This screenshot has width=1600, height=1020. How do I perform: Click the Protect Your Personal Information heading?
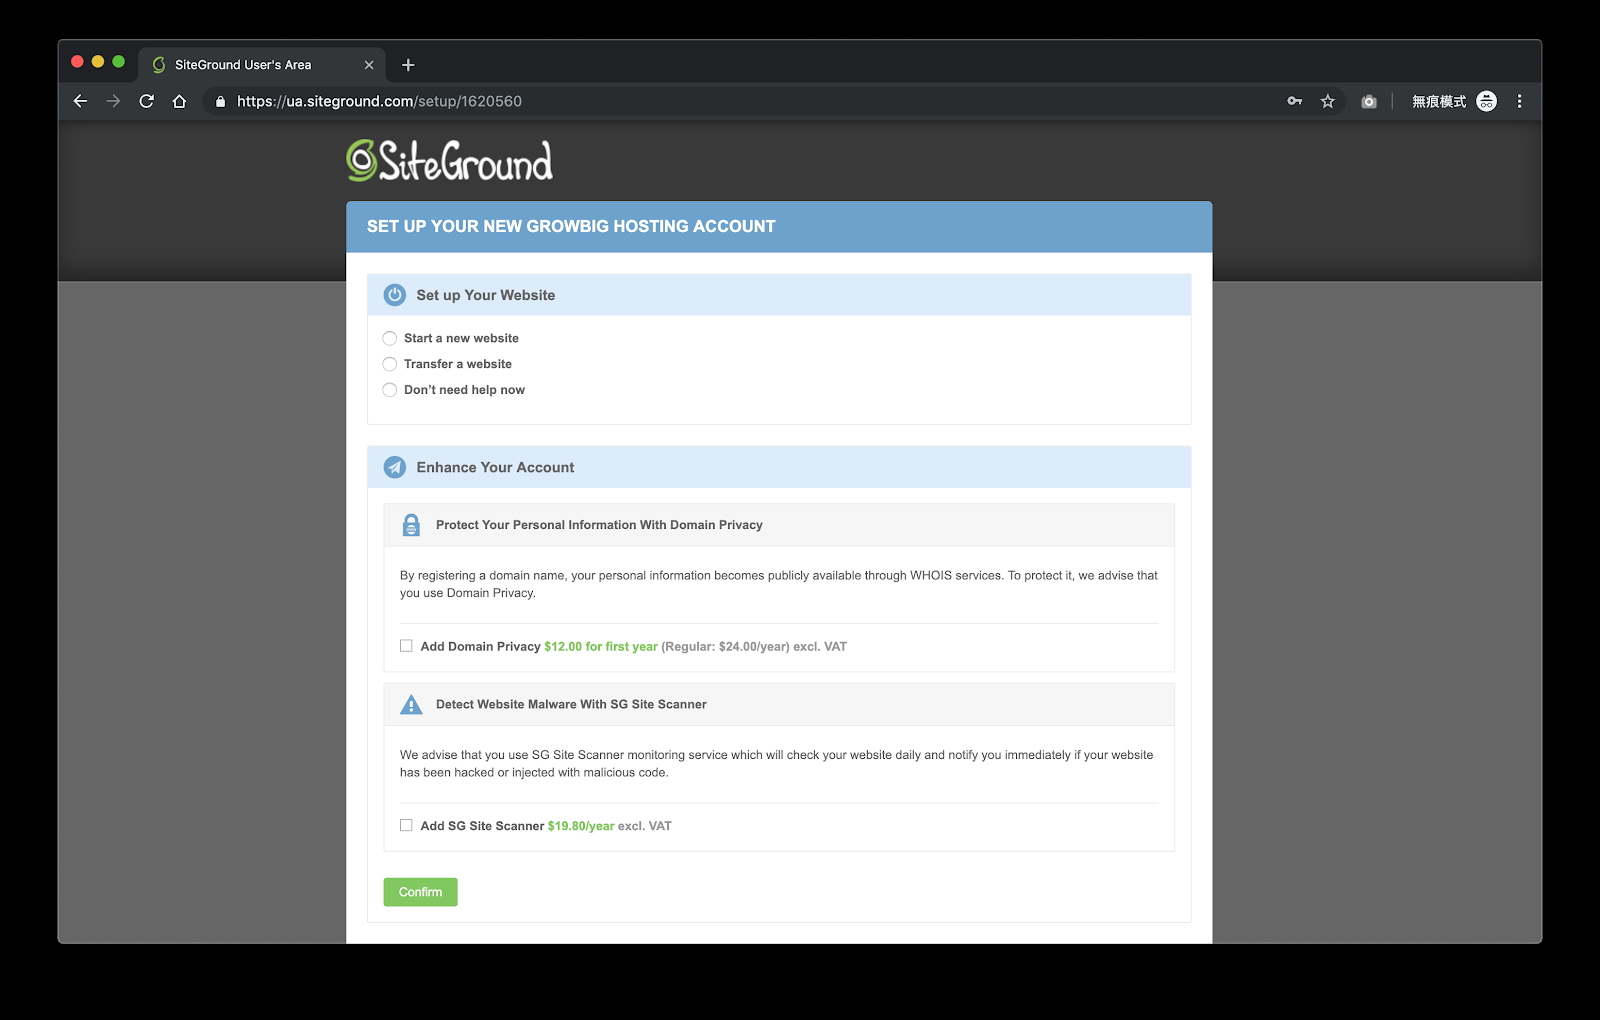[x=599, y=525]
